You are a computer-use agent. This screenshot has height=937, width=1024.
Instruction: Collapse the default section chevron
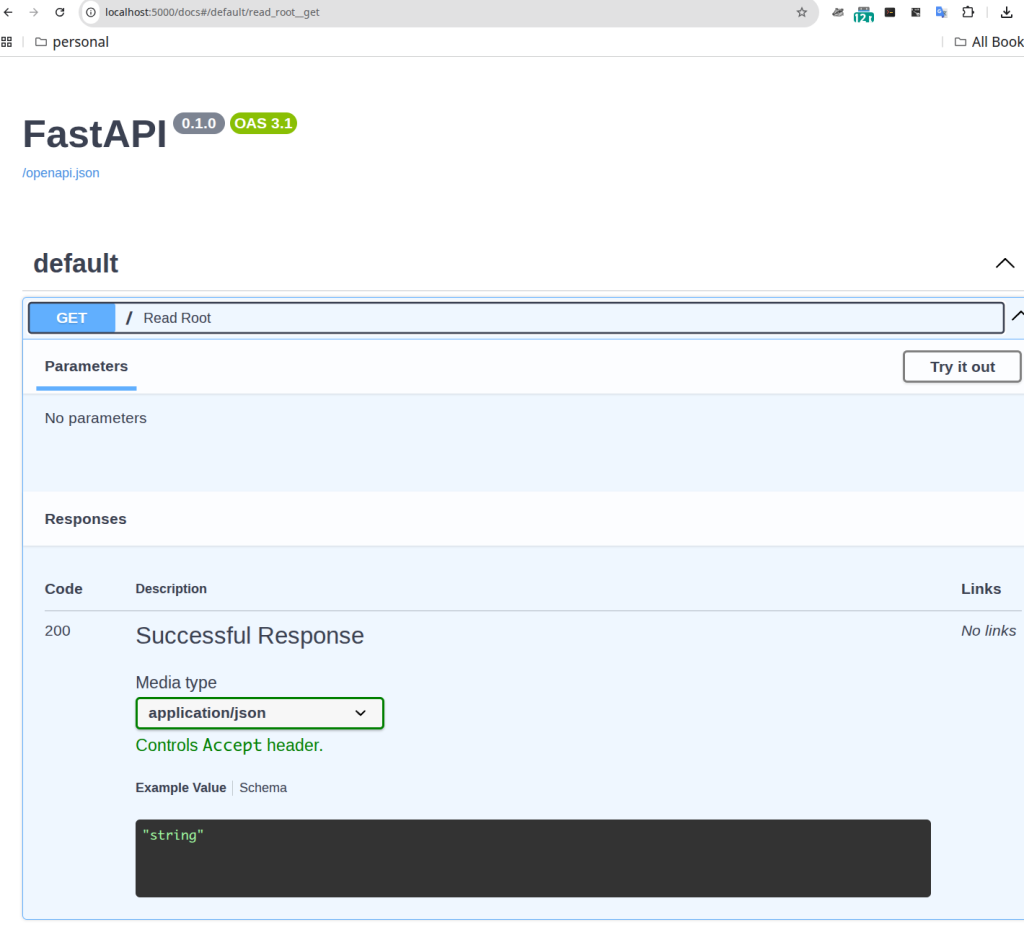[1004, 263]
